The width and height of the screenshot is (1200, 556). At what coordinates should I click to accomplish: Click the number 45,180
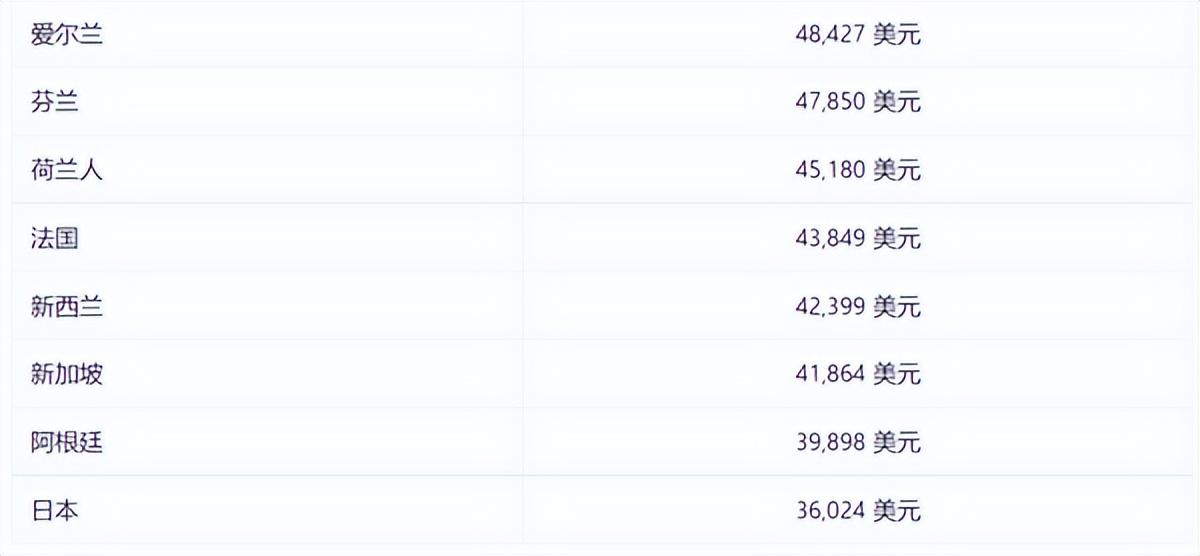click(830, 170)
